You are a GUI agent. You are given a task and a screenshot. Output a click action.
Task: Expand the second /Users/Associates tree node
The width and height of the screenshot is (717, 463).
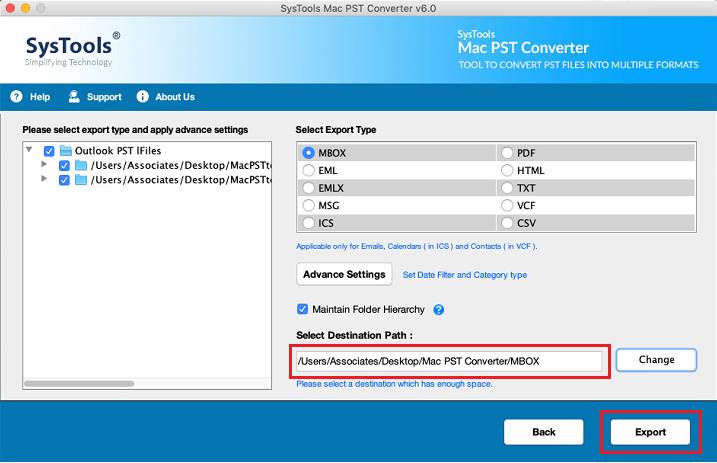tap(44, 178)
